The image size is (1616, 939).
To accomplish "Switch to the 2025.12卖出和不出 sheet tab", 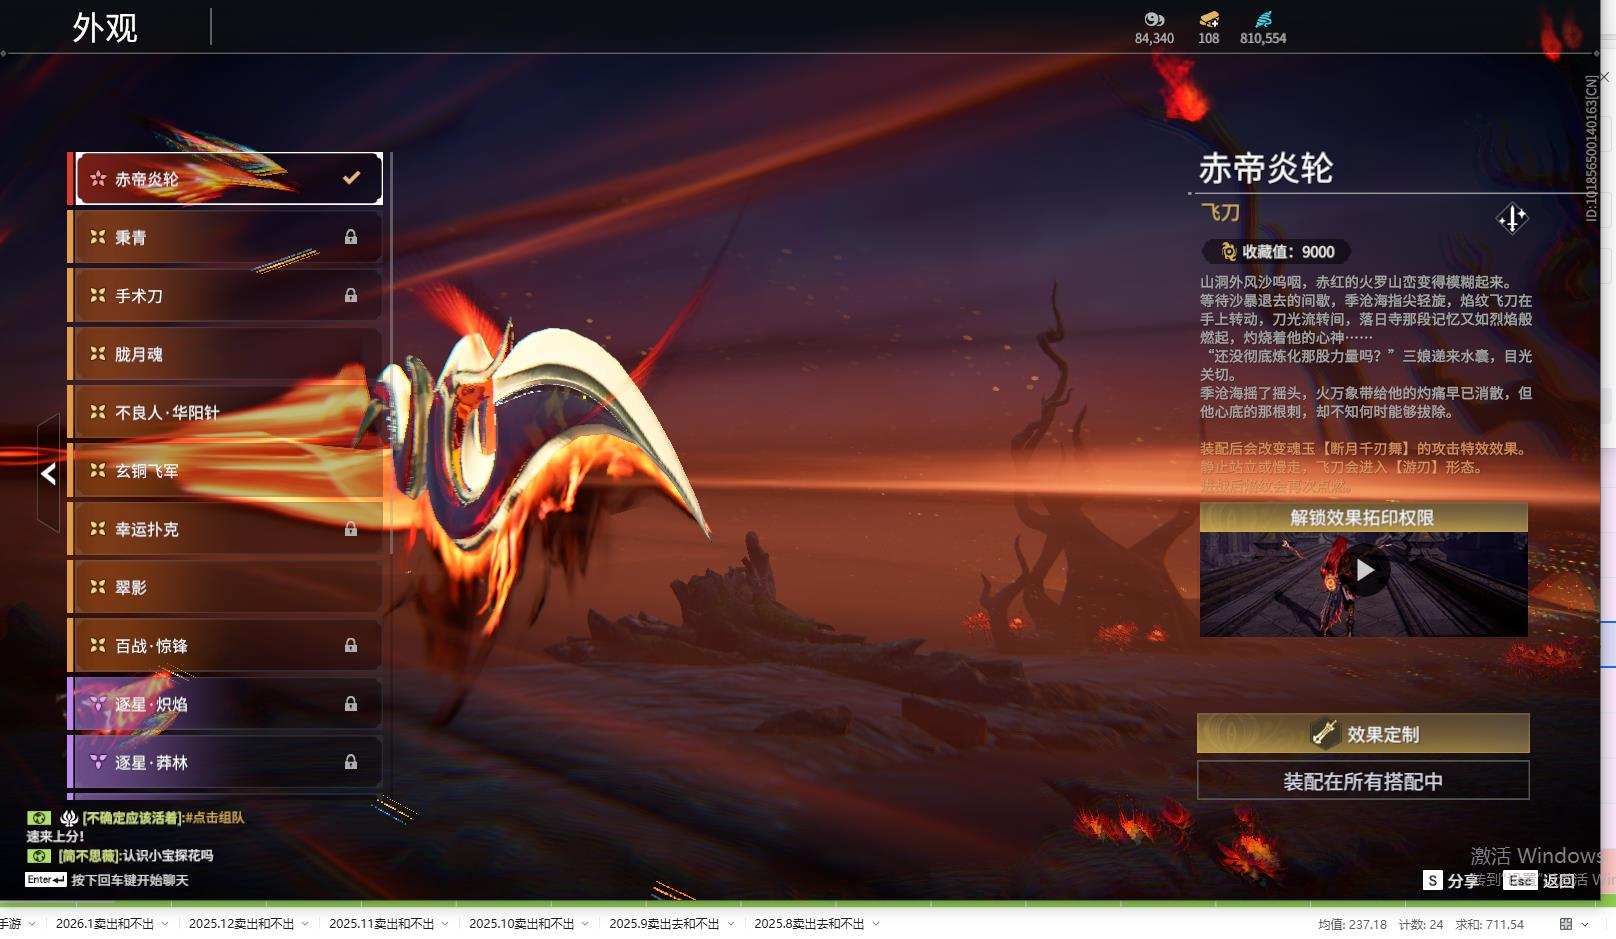I will [240, 925].
